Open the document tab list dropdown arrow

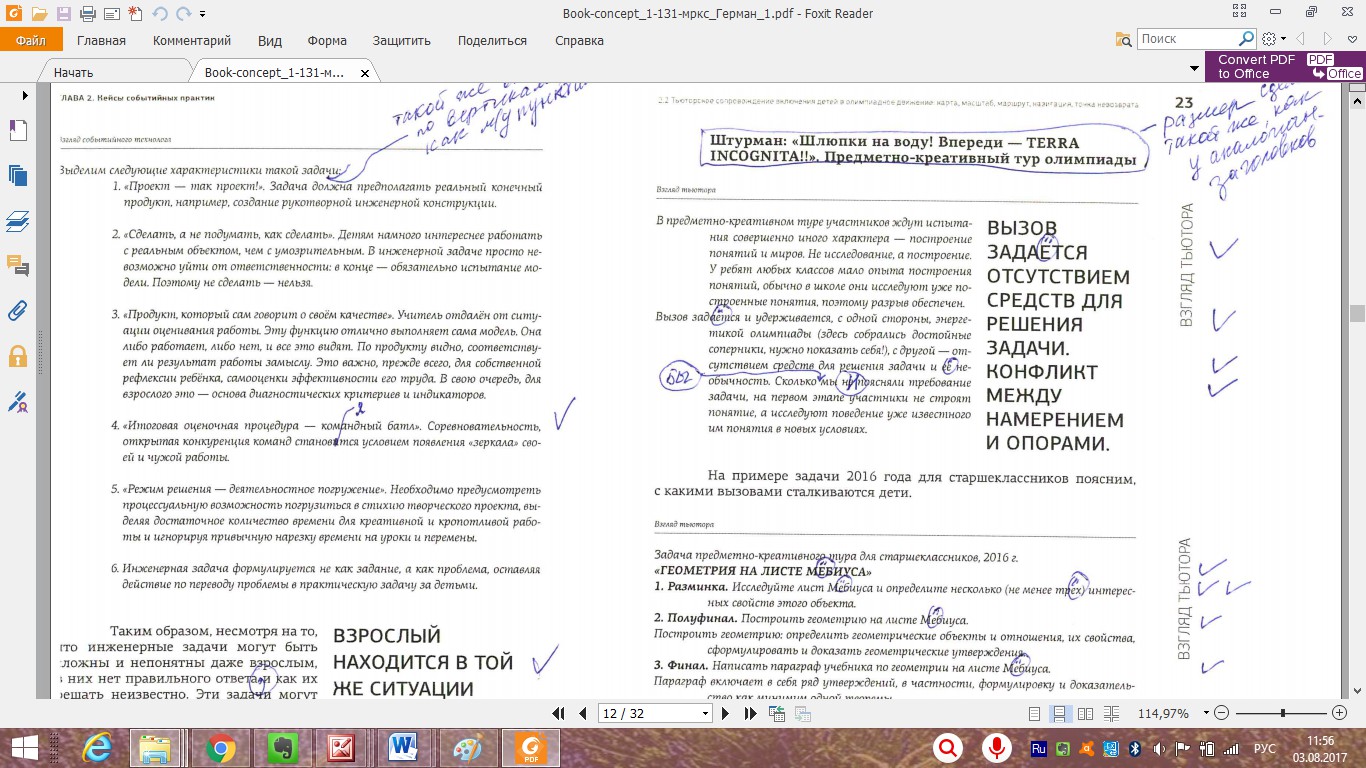(1194, 68)
